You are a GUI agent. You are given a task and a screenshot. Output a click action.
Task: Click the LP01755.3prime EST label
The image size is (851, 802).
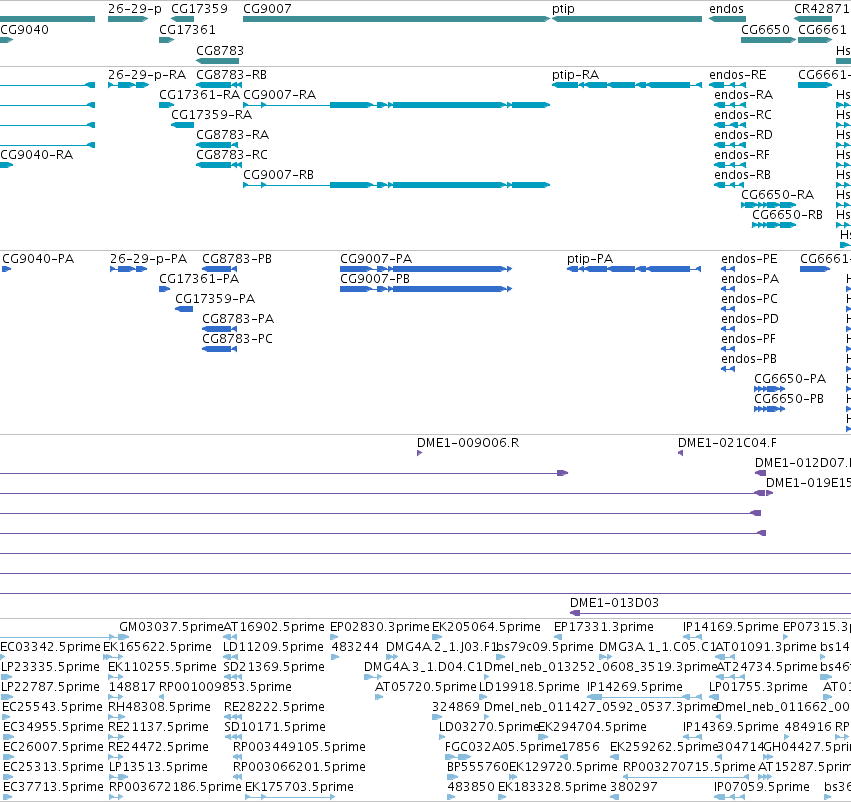click(x=758, y=687)
